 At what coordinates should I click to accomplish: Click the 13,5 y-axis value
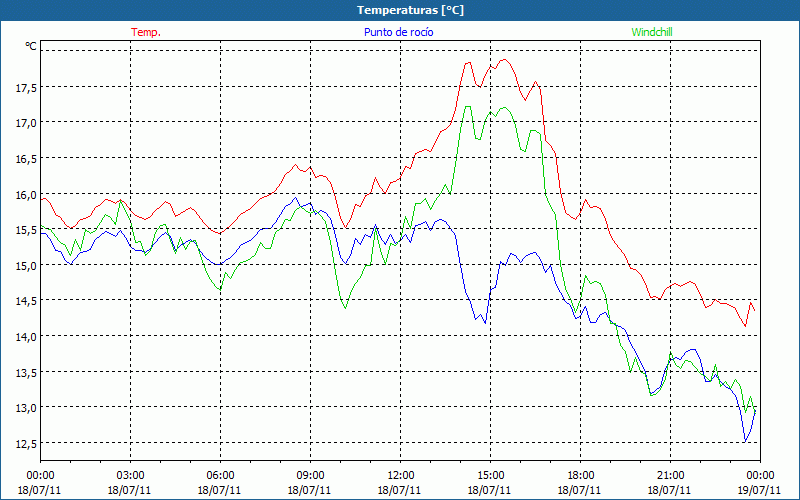pyautogui.click(x=26, y=373)
